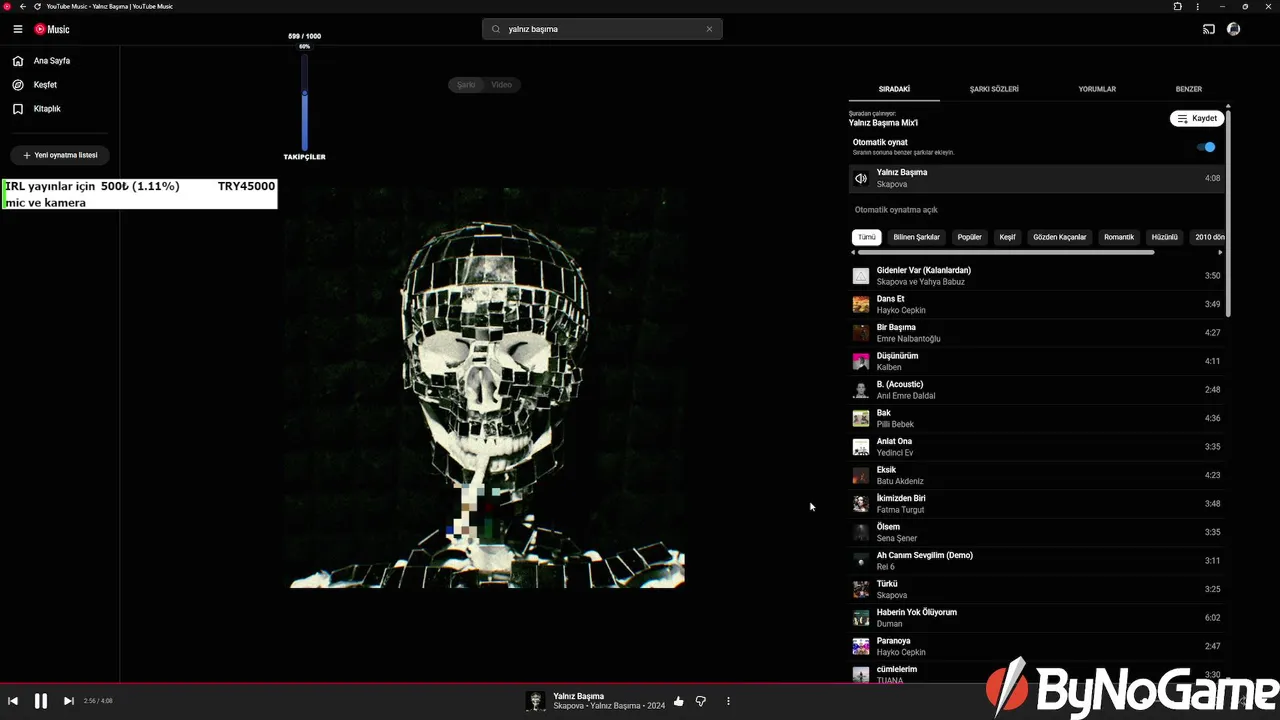Reload the page with the refresh icon
This screenshot has width=1280, height=720.
(x=37, y=6)
